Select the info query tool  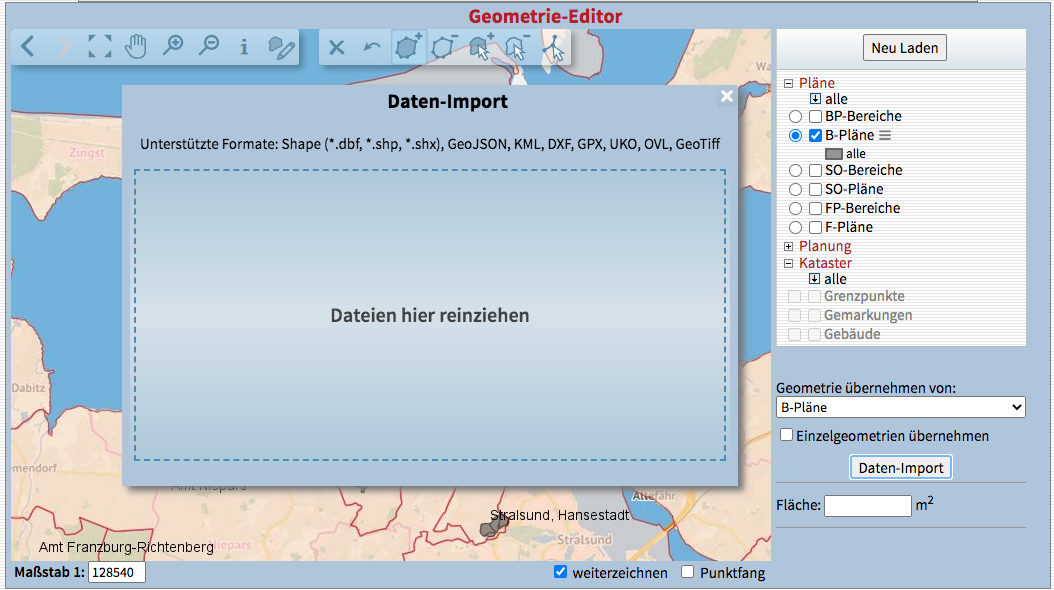point(244,46)
